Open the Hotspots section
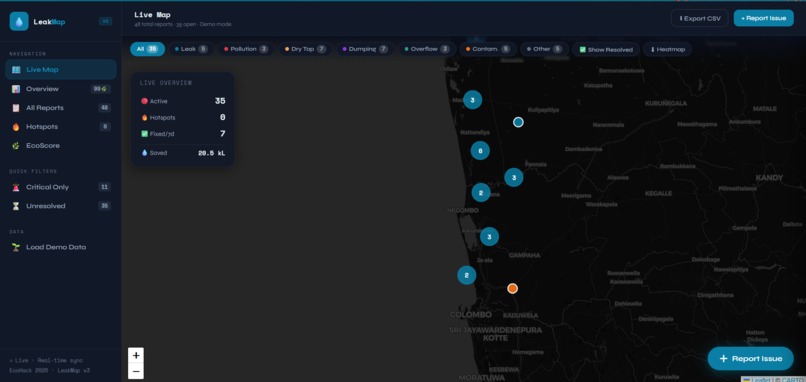 (x=61, y=126)
